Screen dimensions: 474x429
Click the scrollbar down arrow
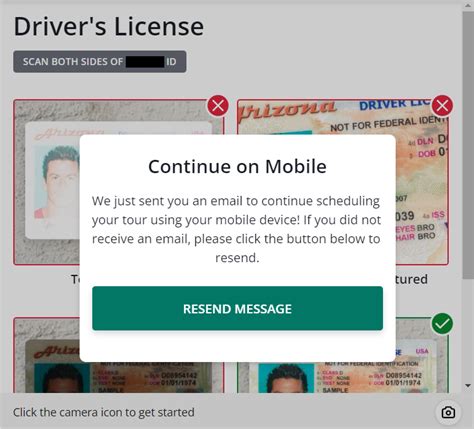[468, 386]
